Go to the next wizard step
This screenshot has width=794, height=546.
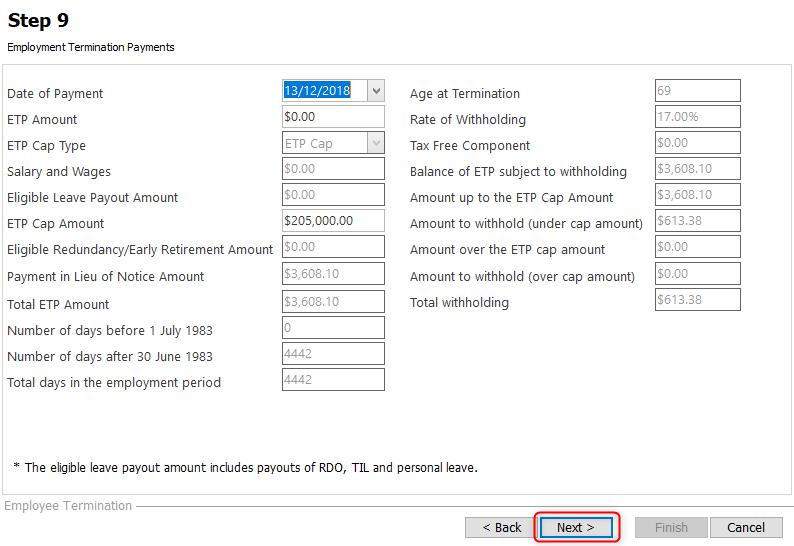(x=576, y=527)
